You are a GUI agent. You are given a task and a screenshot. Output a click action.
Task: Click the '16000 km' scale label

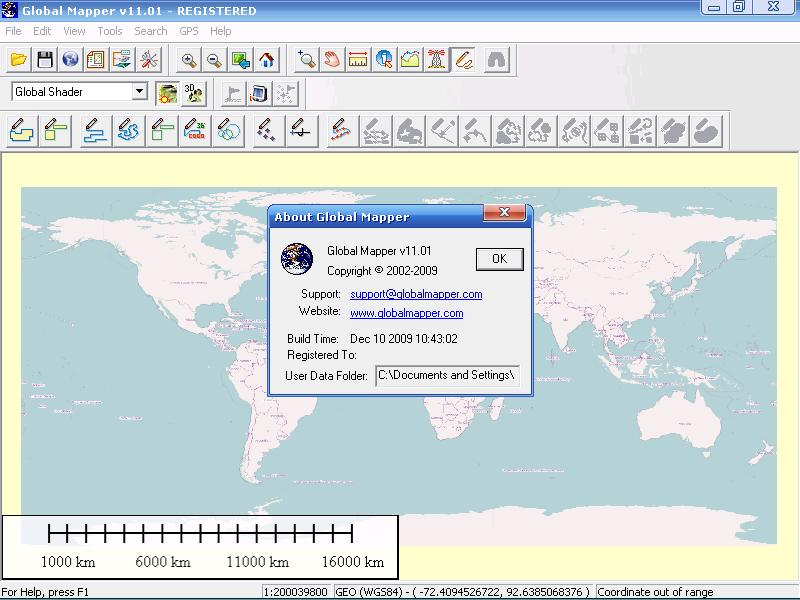pos(353,562)
